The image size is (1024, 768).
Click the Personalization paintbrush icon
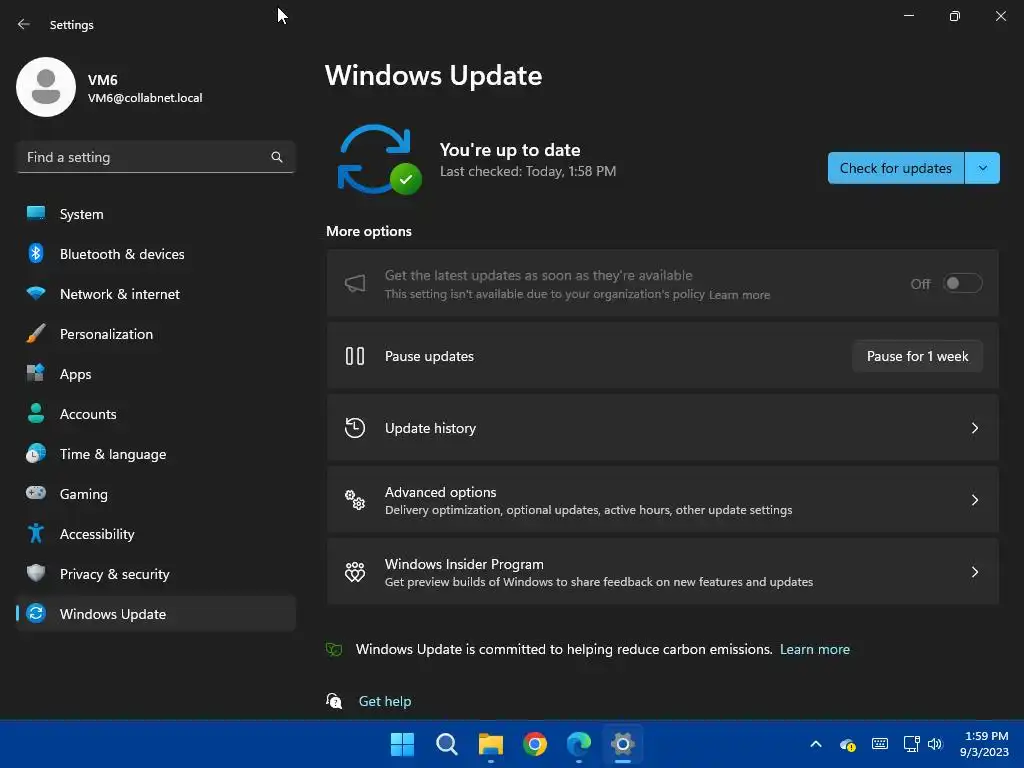coord(36,333)
